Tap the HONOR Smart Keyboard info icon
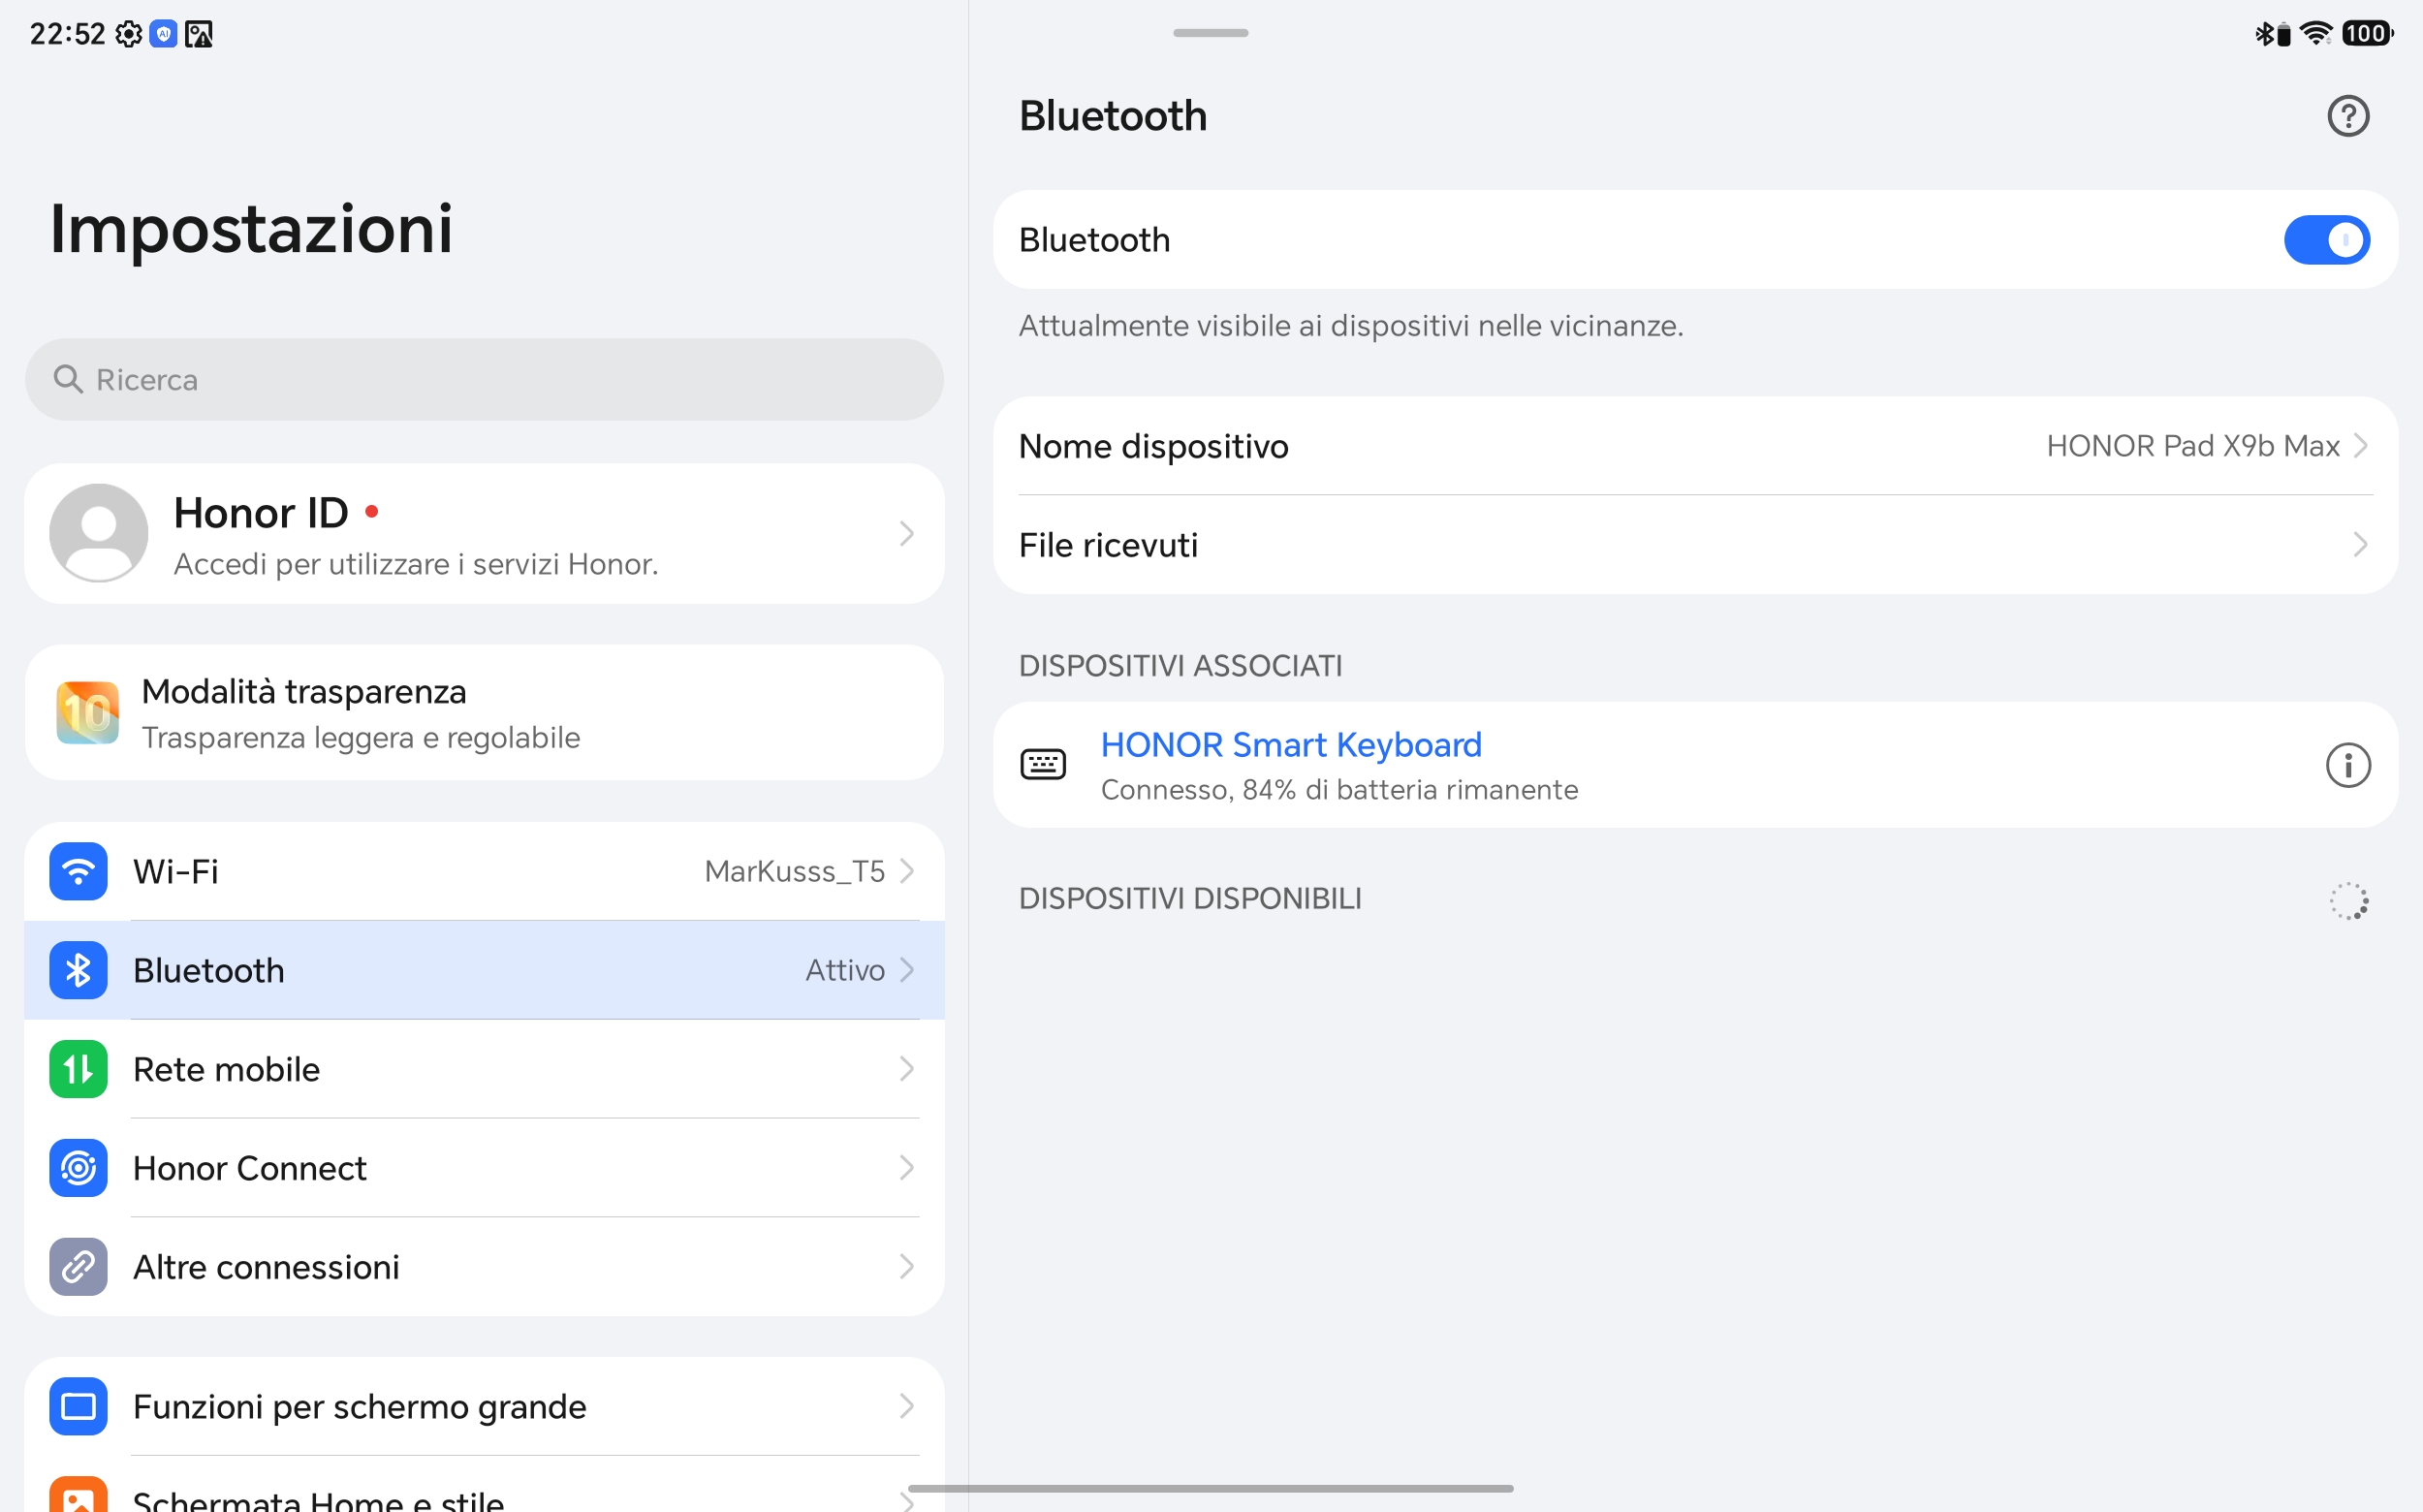The width and height of the screenshot is (2423, 1512). (2347, 765)
